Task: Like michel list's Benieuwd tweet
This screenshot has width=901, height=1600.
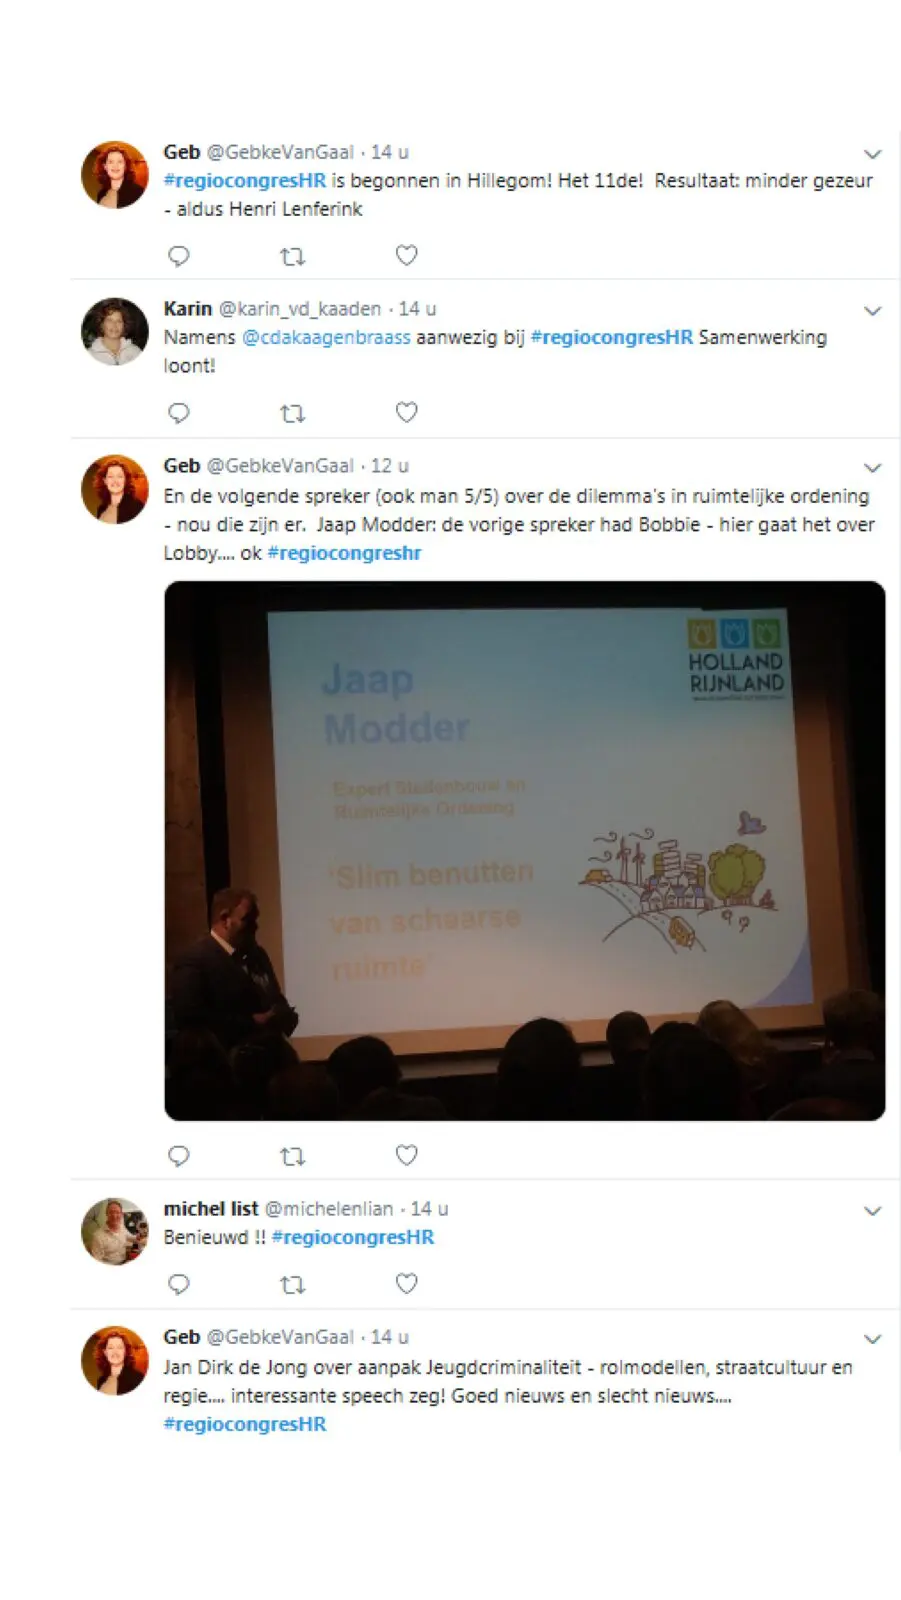Action: pos(406,1283)
